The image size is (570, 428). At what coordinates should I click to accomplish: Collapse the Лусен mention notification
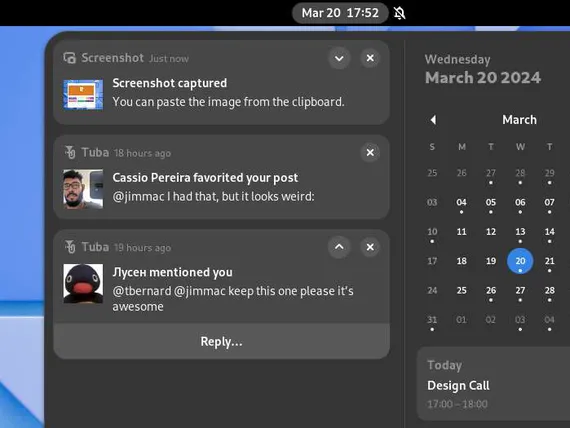(x=339, y=247)
